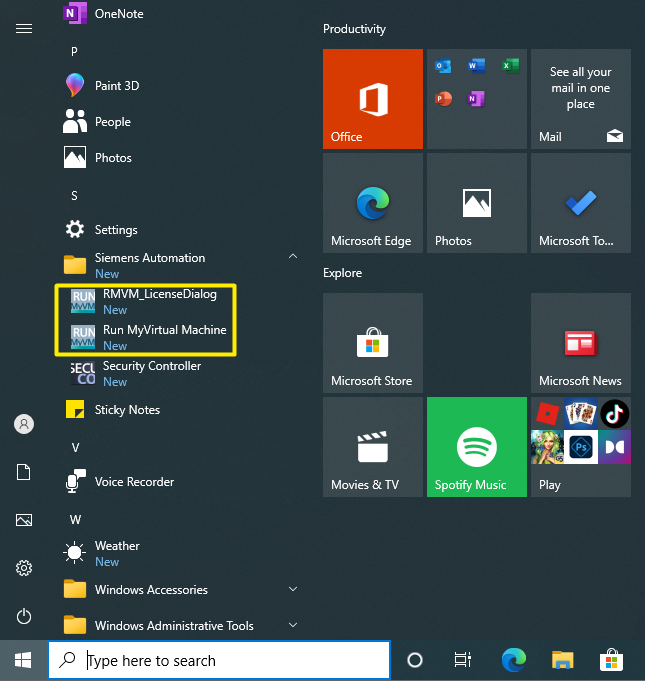Jump to letter V section header

[75, 448]
